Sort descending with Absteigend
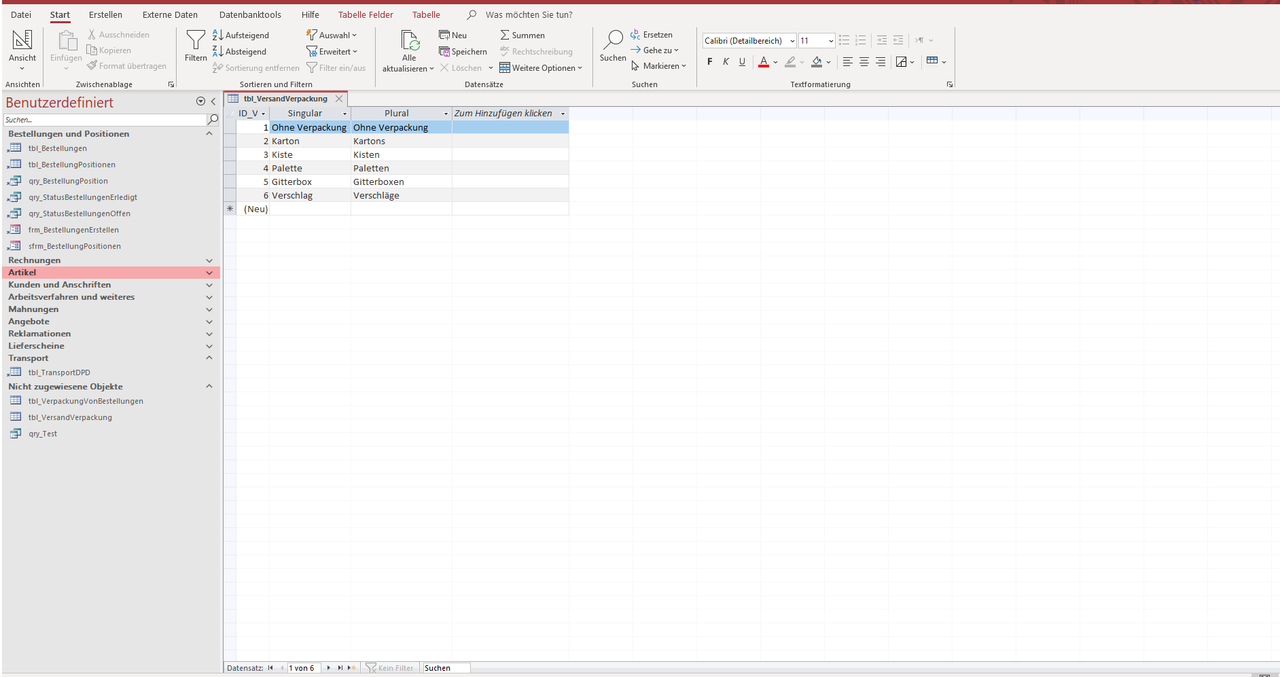The image size is (1280, 677). 240,51
